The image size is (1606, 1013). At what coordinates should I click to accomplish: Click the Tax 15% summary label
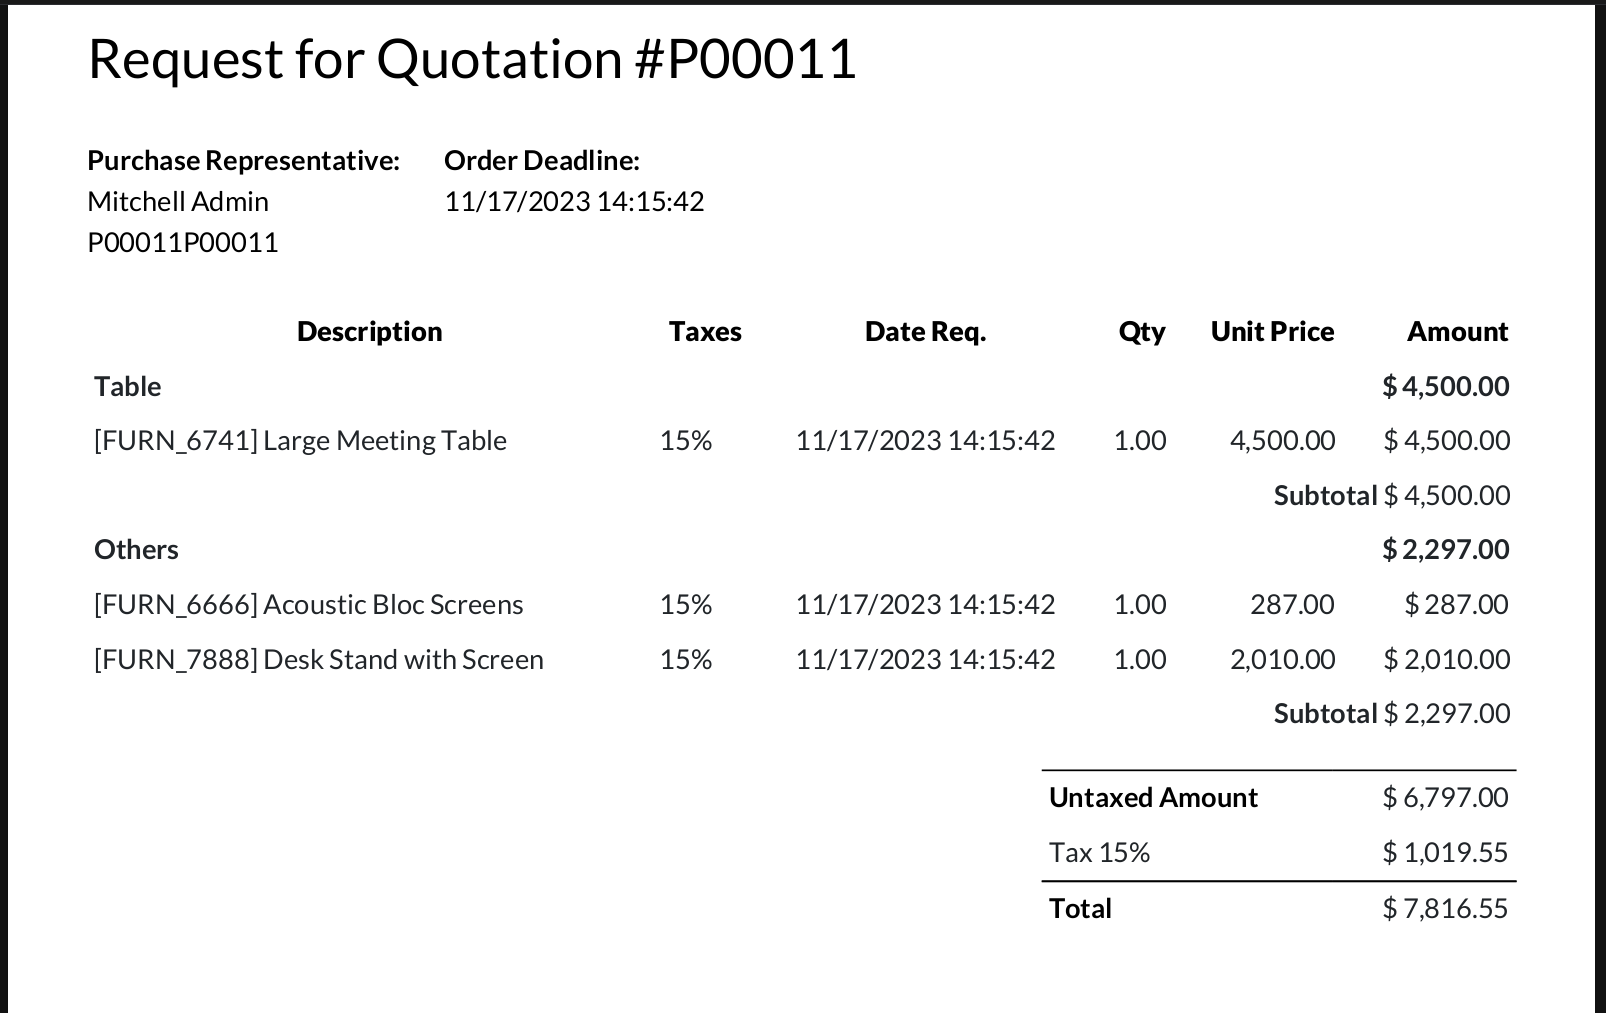1099,853
